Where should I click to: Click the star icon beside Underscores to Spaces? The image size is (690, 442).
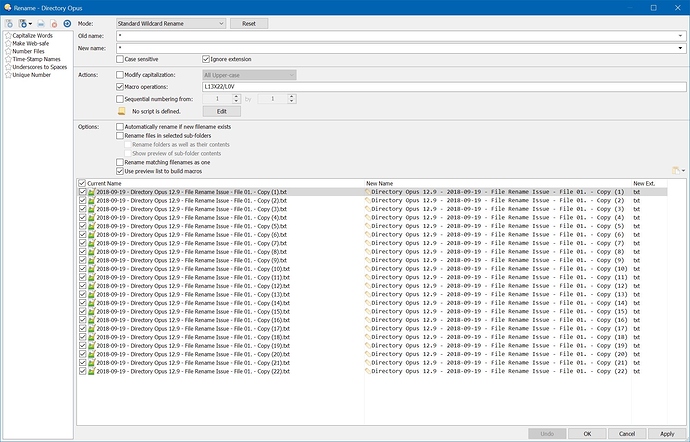(8, 67)
